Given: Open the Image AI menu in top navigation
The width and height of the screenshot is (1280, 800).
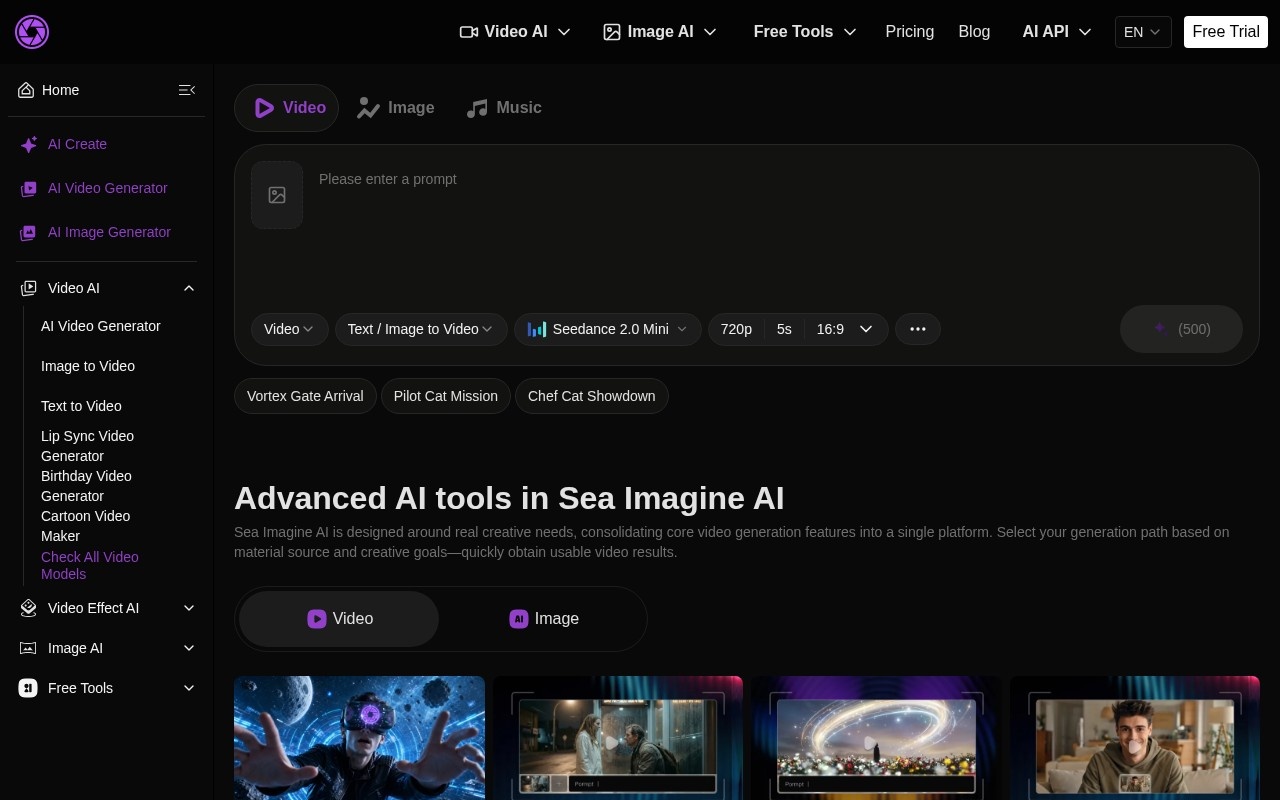Looking at the screenshot, I should (660, 32).
